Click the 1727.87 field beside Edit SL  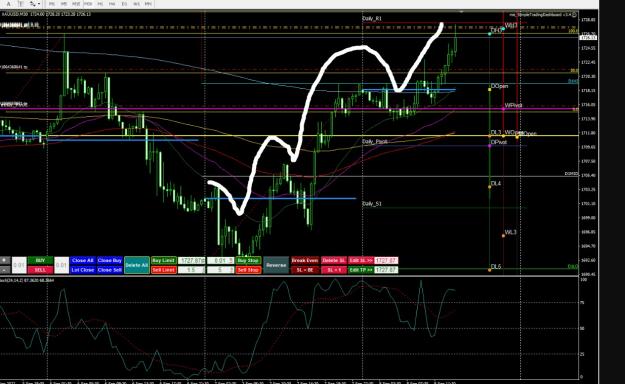pos(386,260)
